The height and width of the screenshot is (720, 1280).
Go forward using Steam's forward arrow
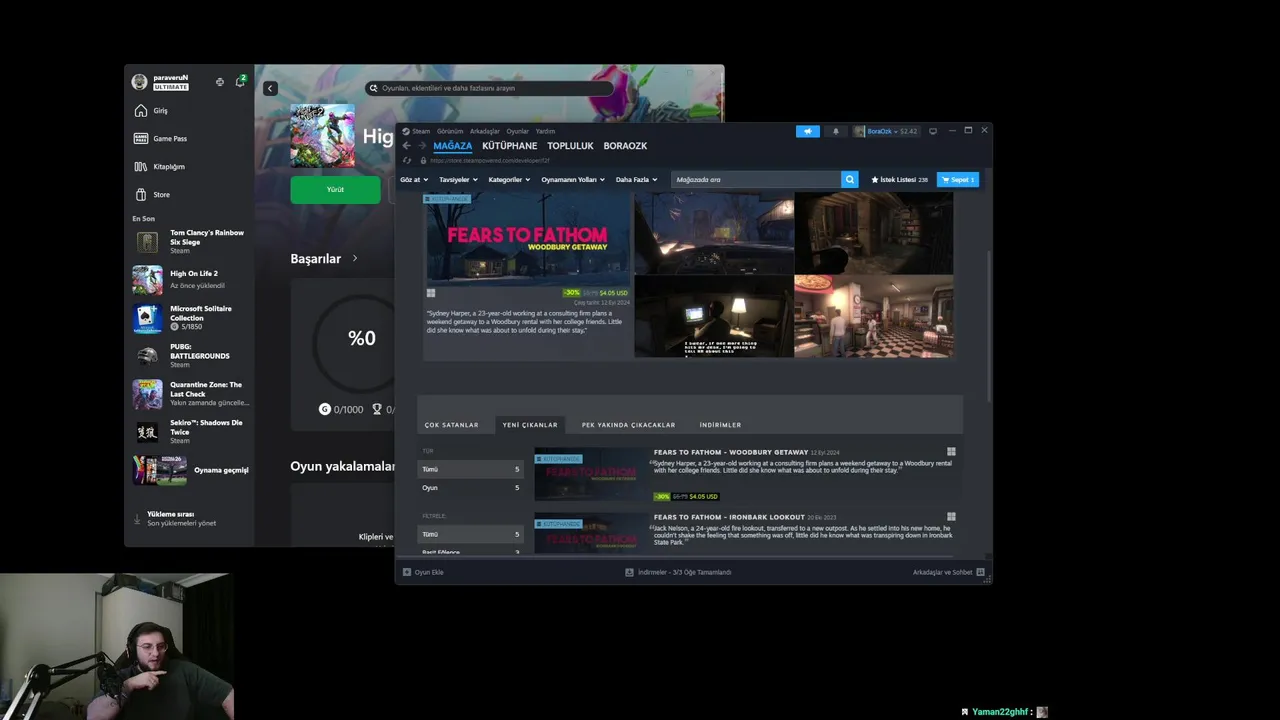pos(422,146)
